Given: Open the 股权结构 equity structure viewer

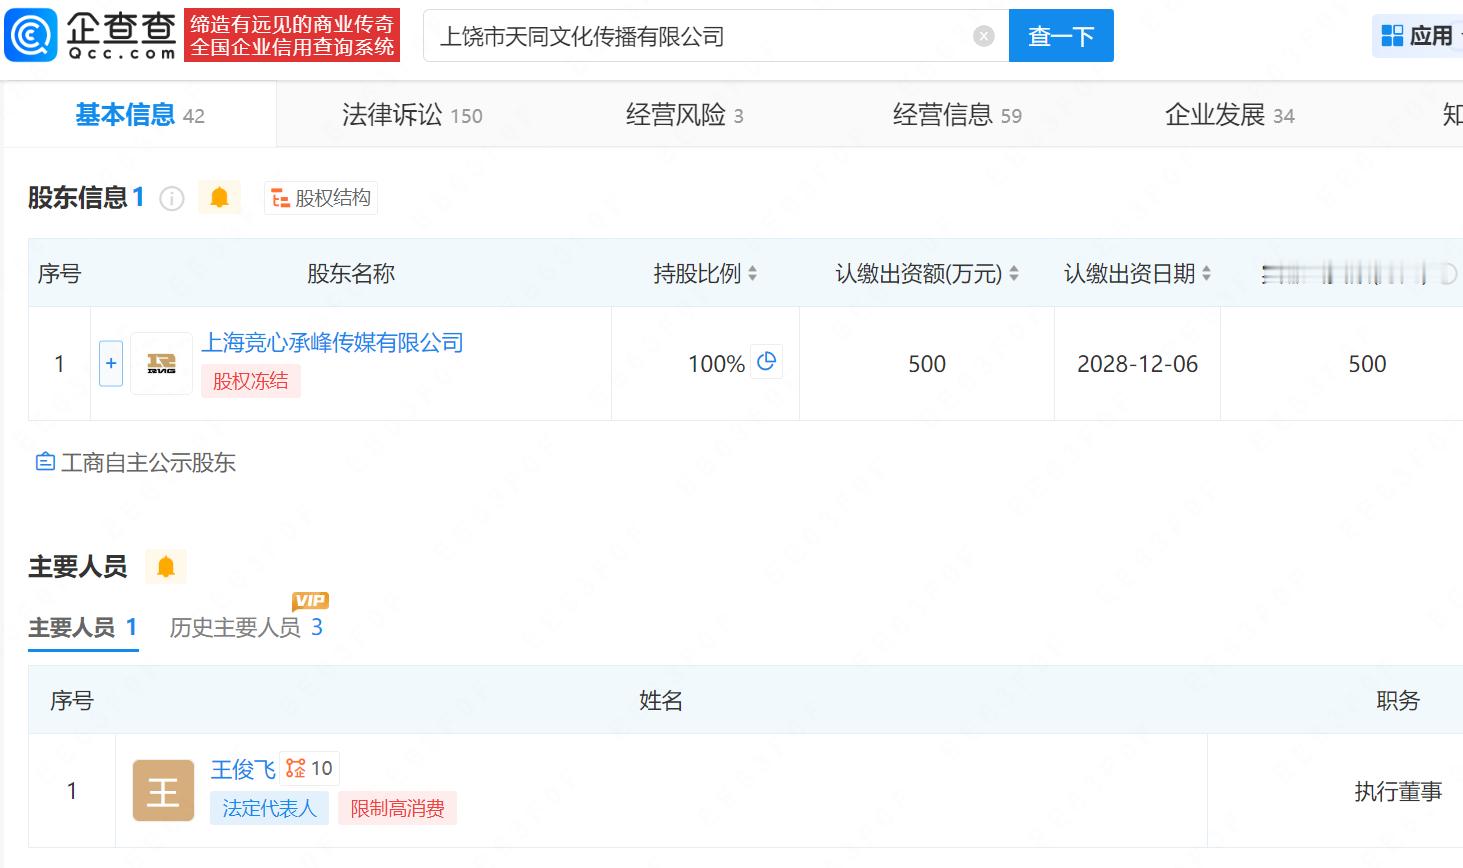Looking at the screenshot, I should [320, 197].
